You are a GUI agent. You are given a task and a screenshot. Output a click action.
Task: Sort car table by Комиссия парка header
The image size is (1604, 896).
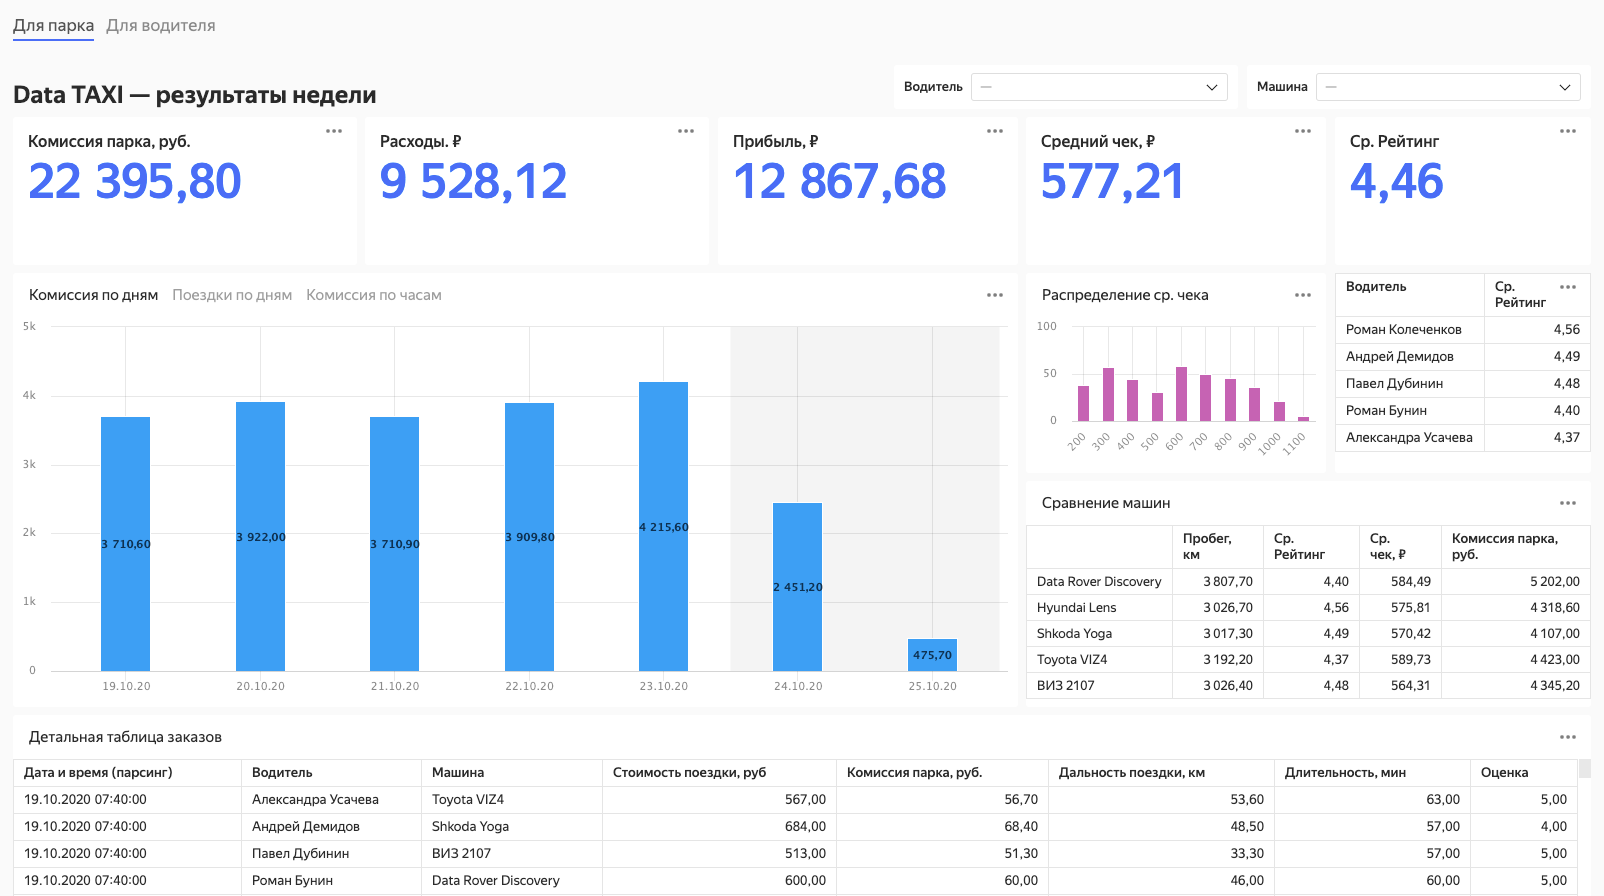pos(1516,546)
